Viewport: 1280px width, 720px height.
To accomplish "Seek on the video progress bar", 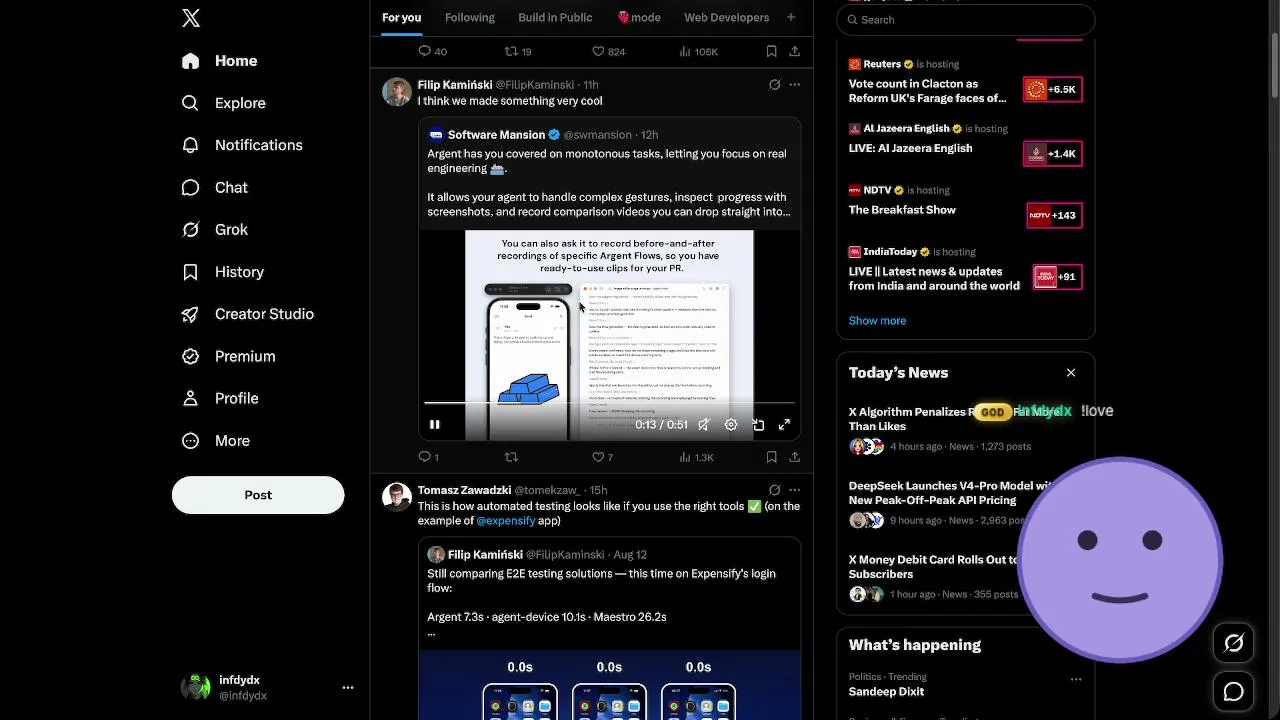I will pos(609,403).
